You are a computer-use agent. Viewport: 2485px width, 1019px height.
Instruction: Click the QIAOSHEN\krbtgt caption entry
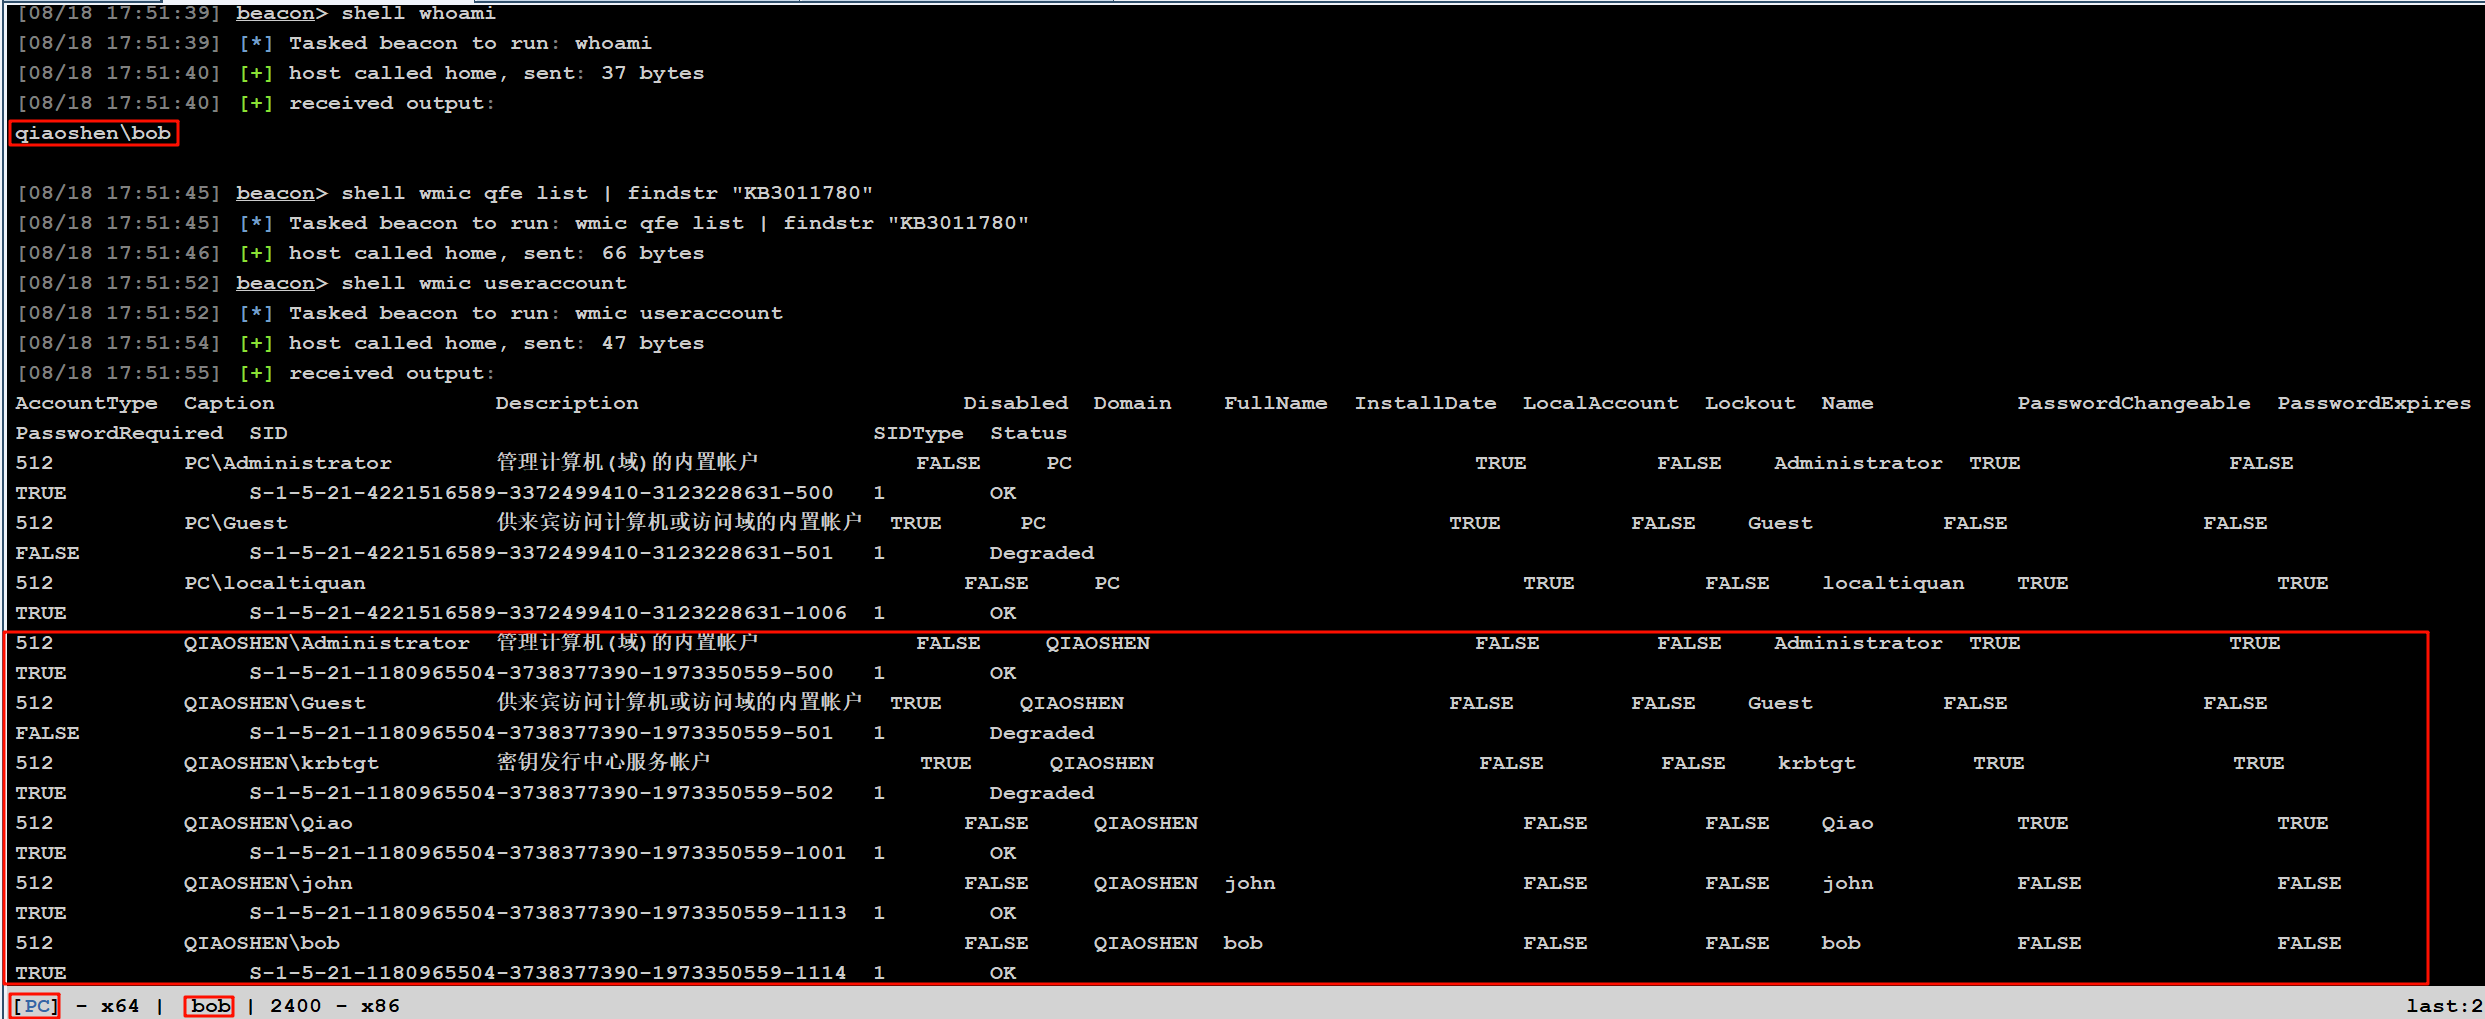point(281,763)
